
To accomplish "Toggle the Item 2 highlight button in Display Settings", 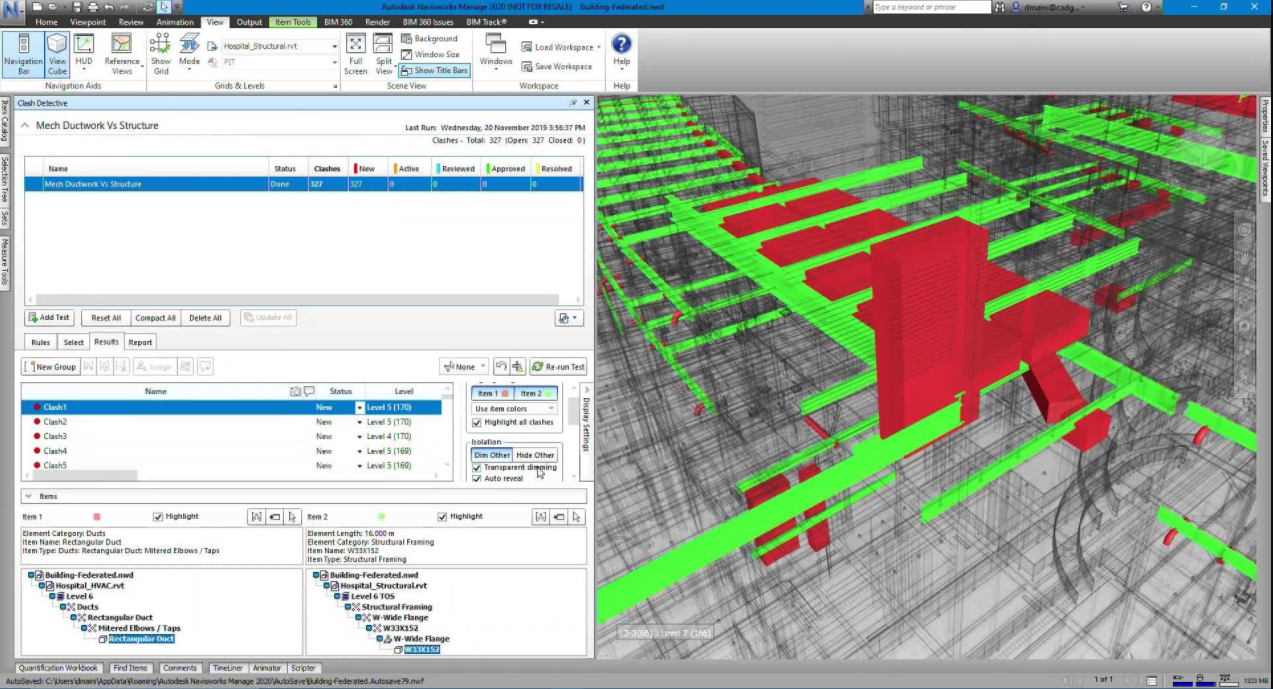I will coord(536,394).
